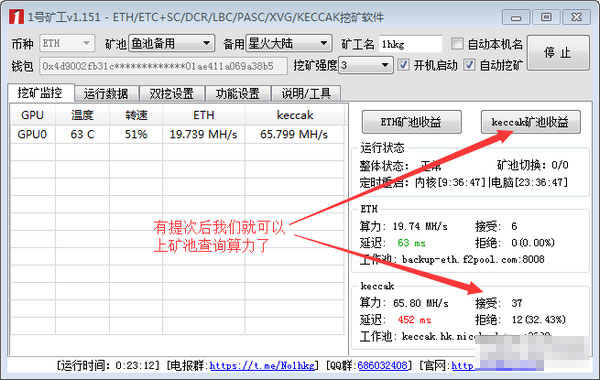
Task: Click the 矿池切换 0/0 status text
Action: coord(533,165)
